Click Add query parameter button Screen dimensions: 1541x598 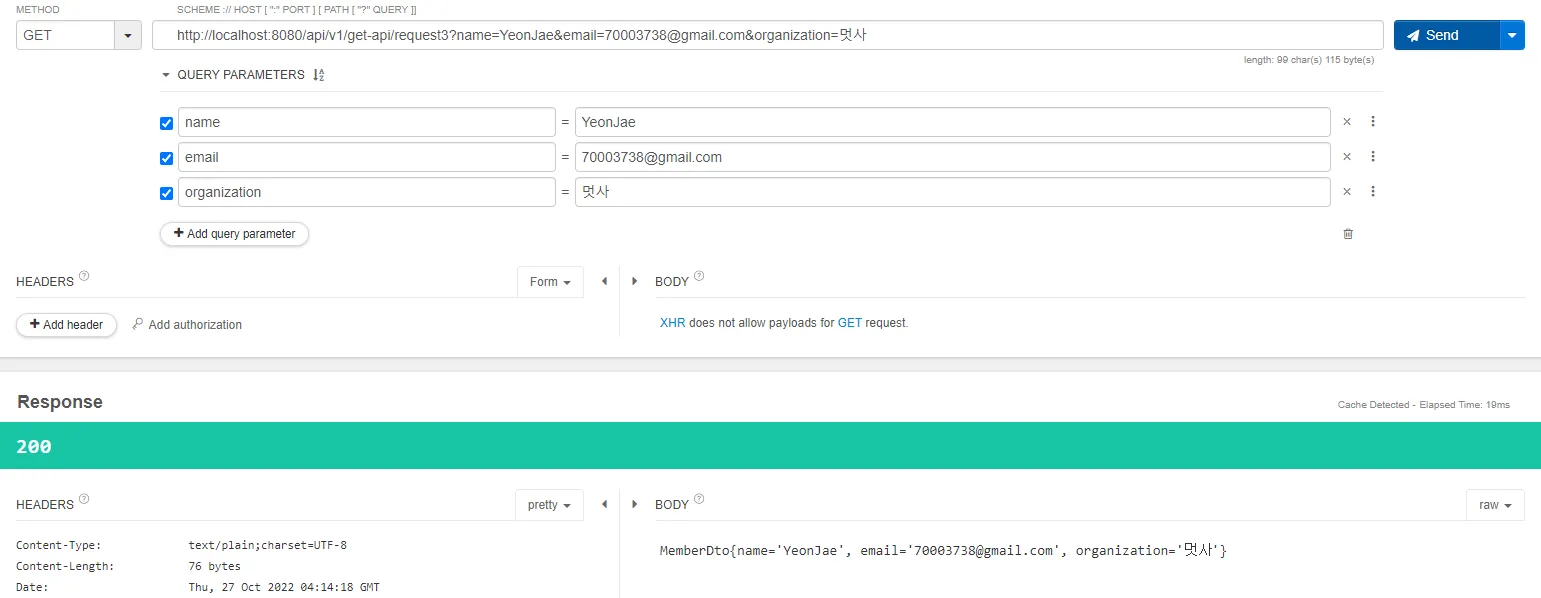234,234
